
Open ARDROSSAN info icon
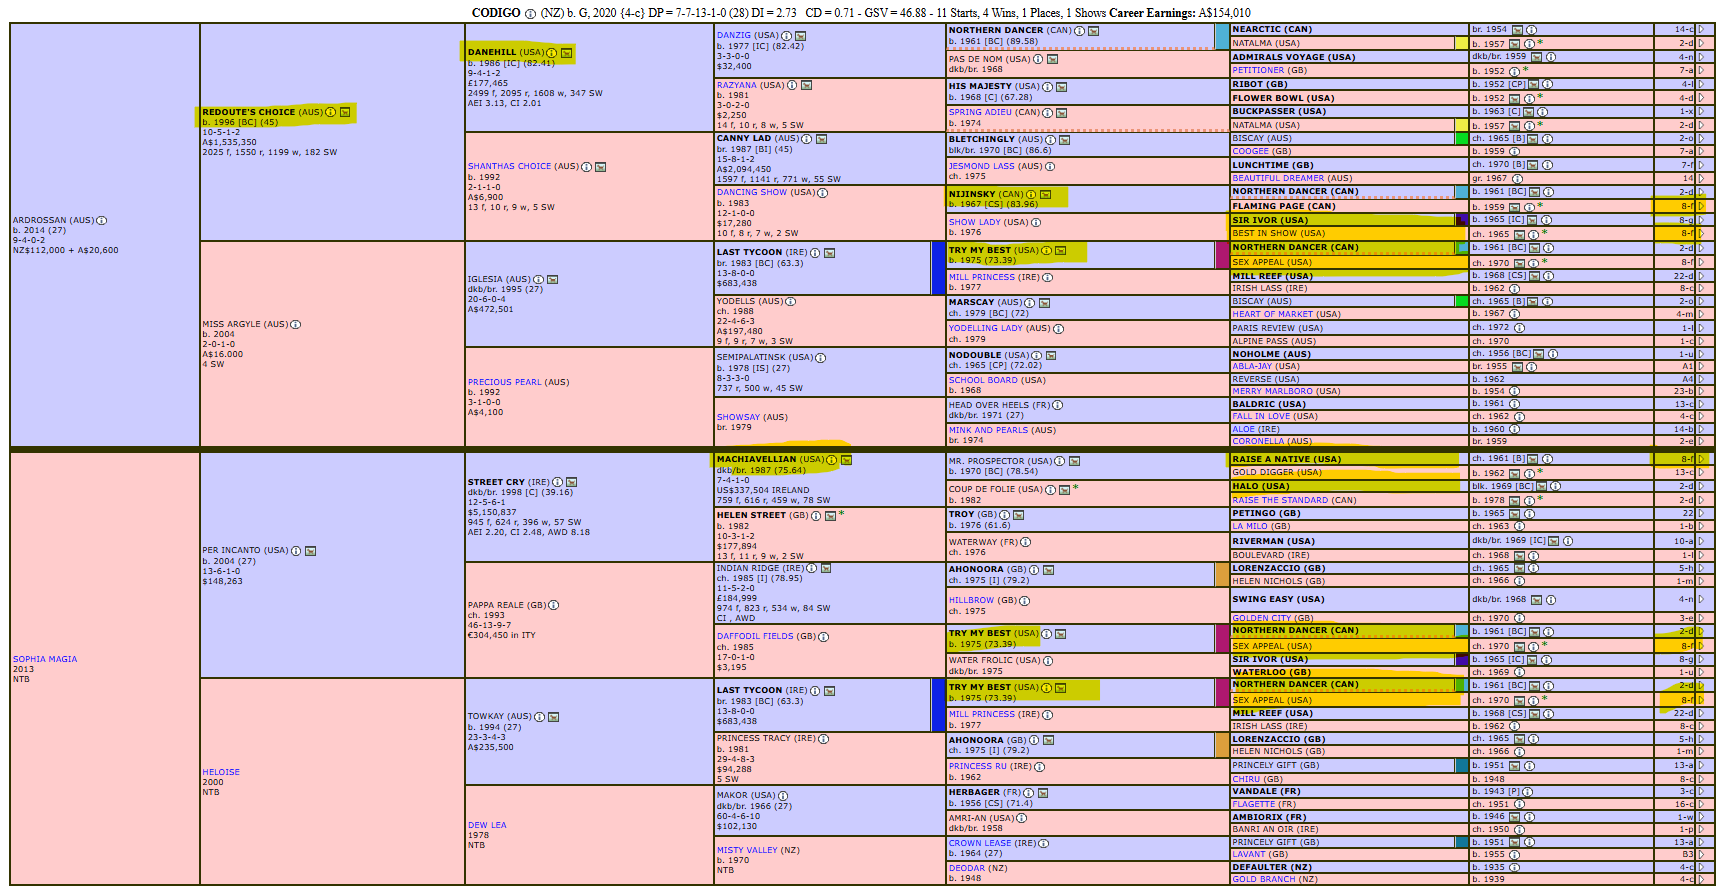(x=101, y=220)
